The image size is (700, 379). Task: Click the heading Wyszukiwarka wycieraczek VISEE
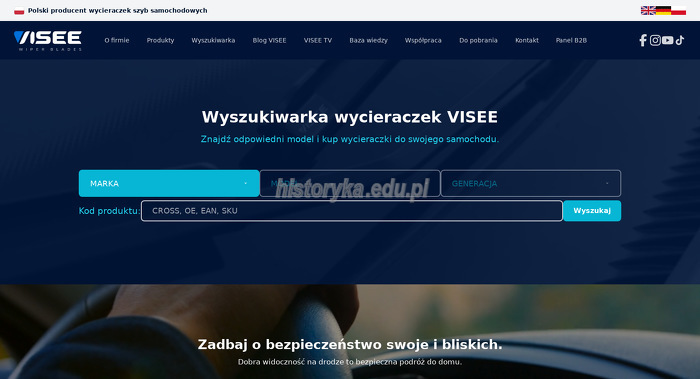point(350,117)
